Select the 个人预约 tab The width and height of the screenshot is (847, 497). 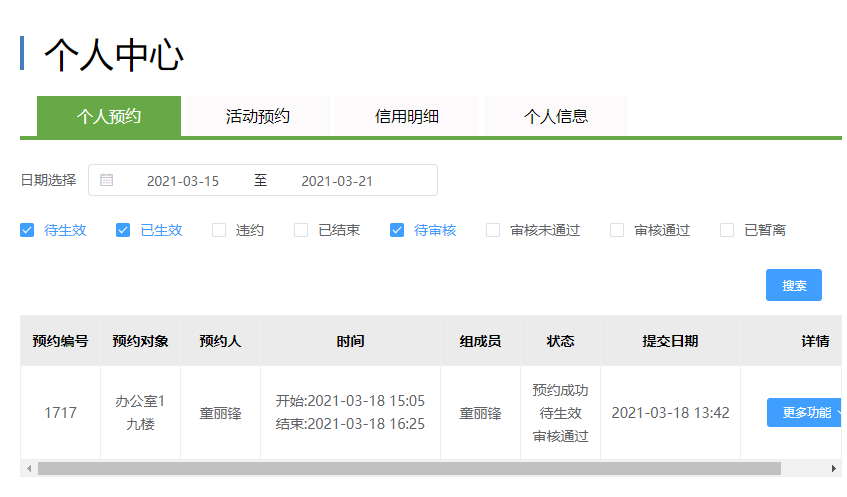(x=109, y=116)
